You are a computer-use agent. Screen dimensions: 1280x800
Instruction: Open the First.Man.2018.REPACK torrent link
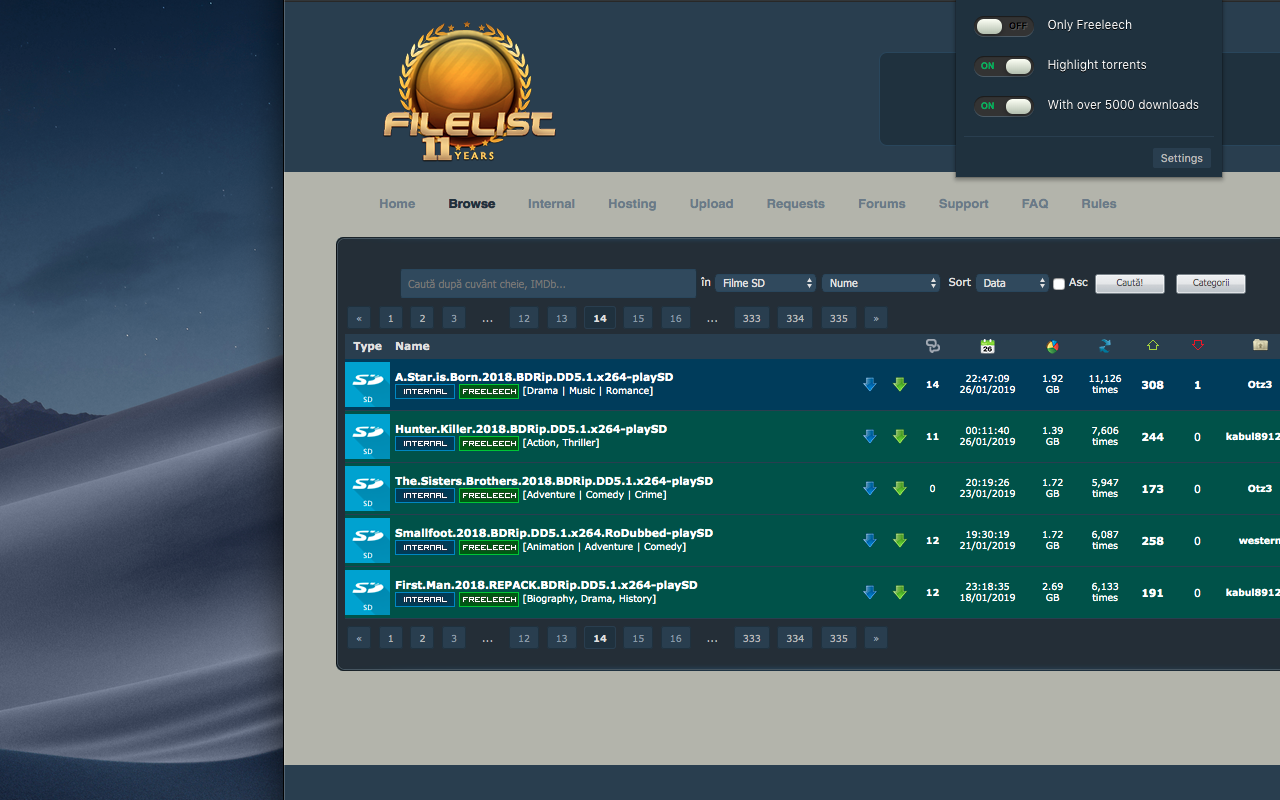pos(546,585)
